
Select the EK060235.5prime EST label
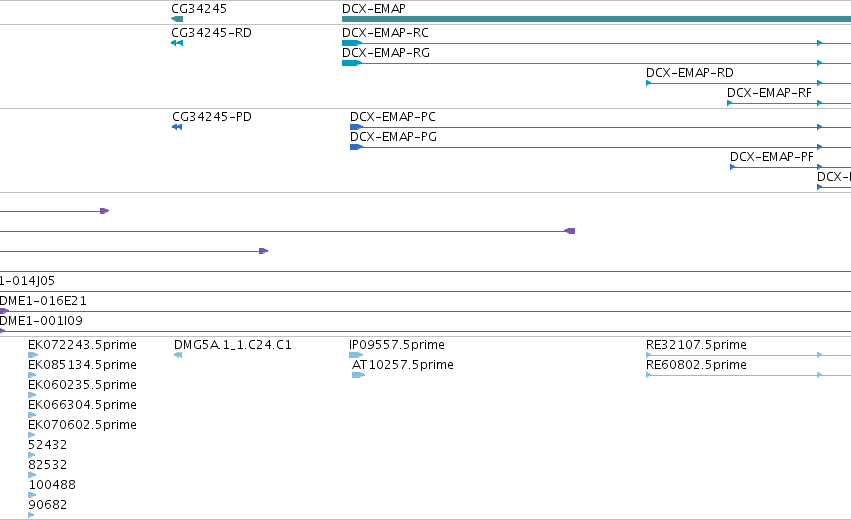pyautogui.click(x=82, y=385)
